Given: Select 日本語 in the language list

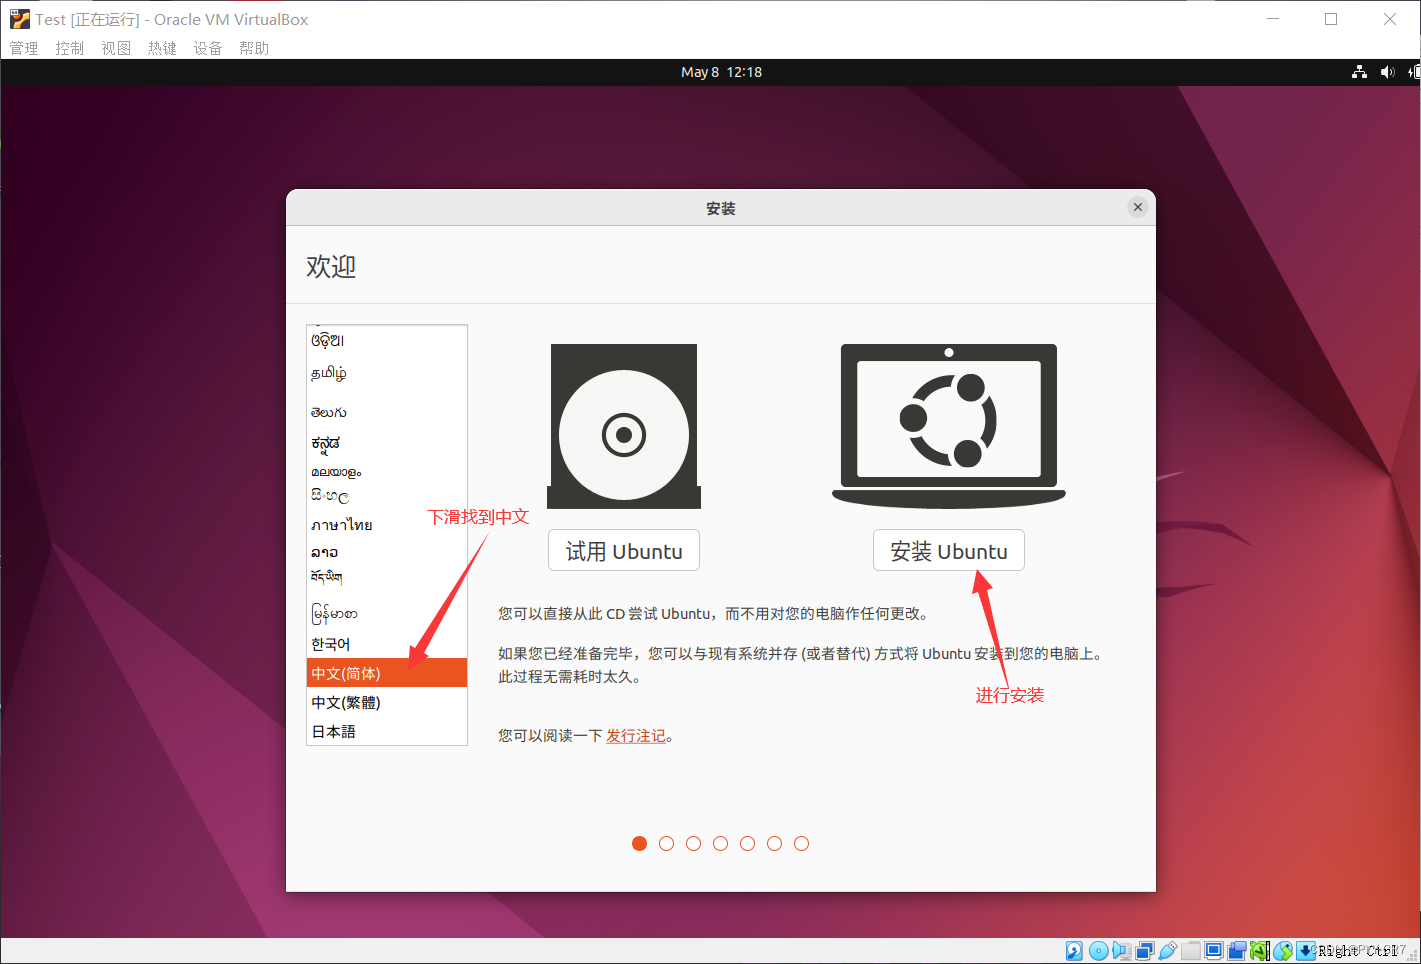Looking at the screenshot, I should click(387, 731).
